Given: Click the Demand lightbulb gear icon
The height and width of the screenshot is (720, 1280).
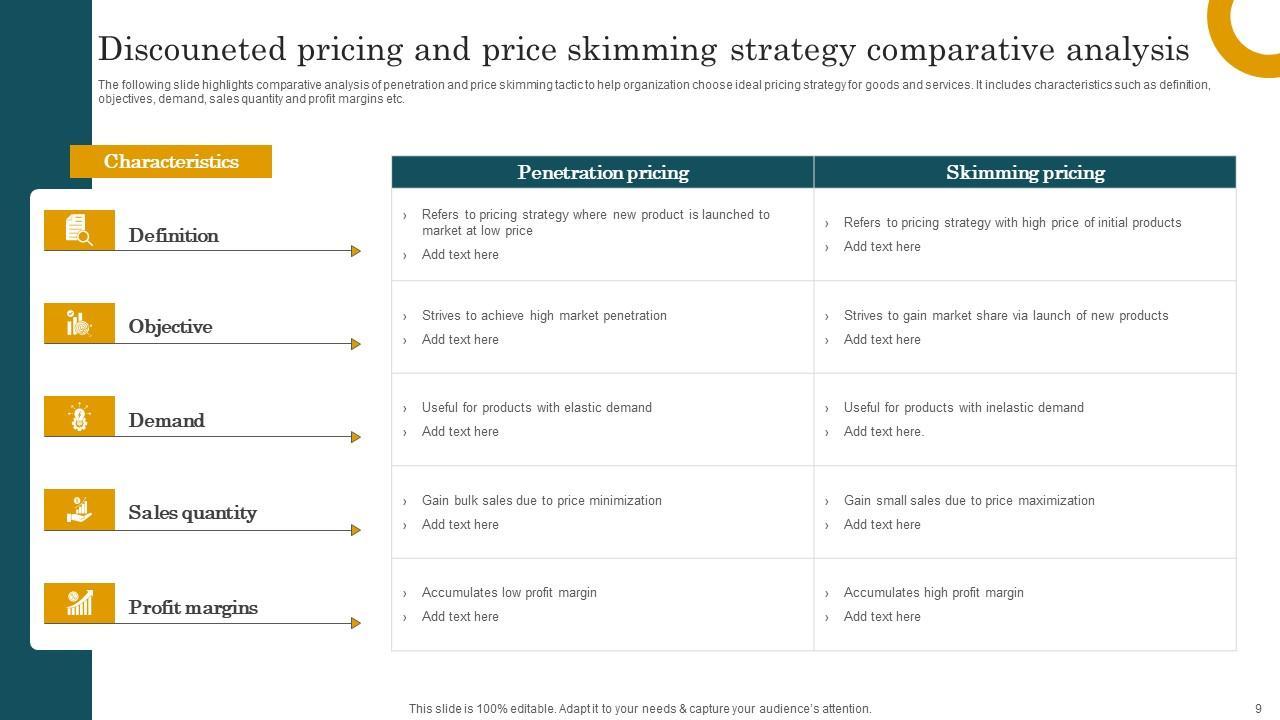Looking at the screenshot, I should pos(79,416).
